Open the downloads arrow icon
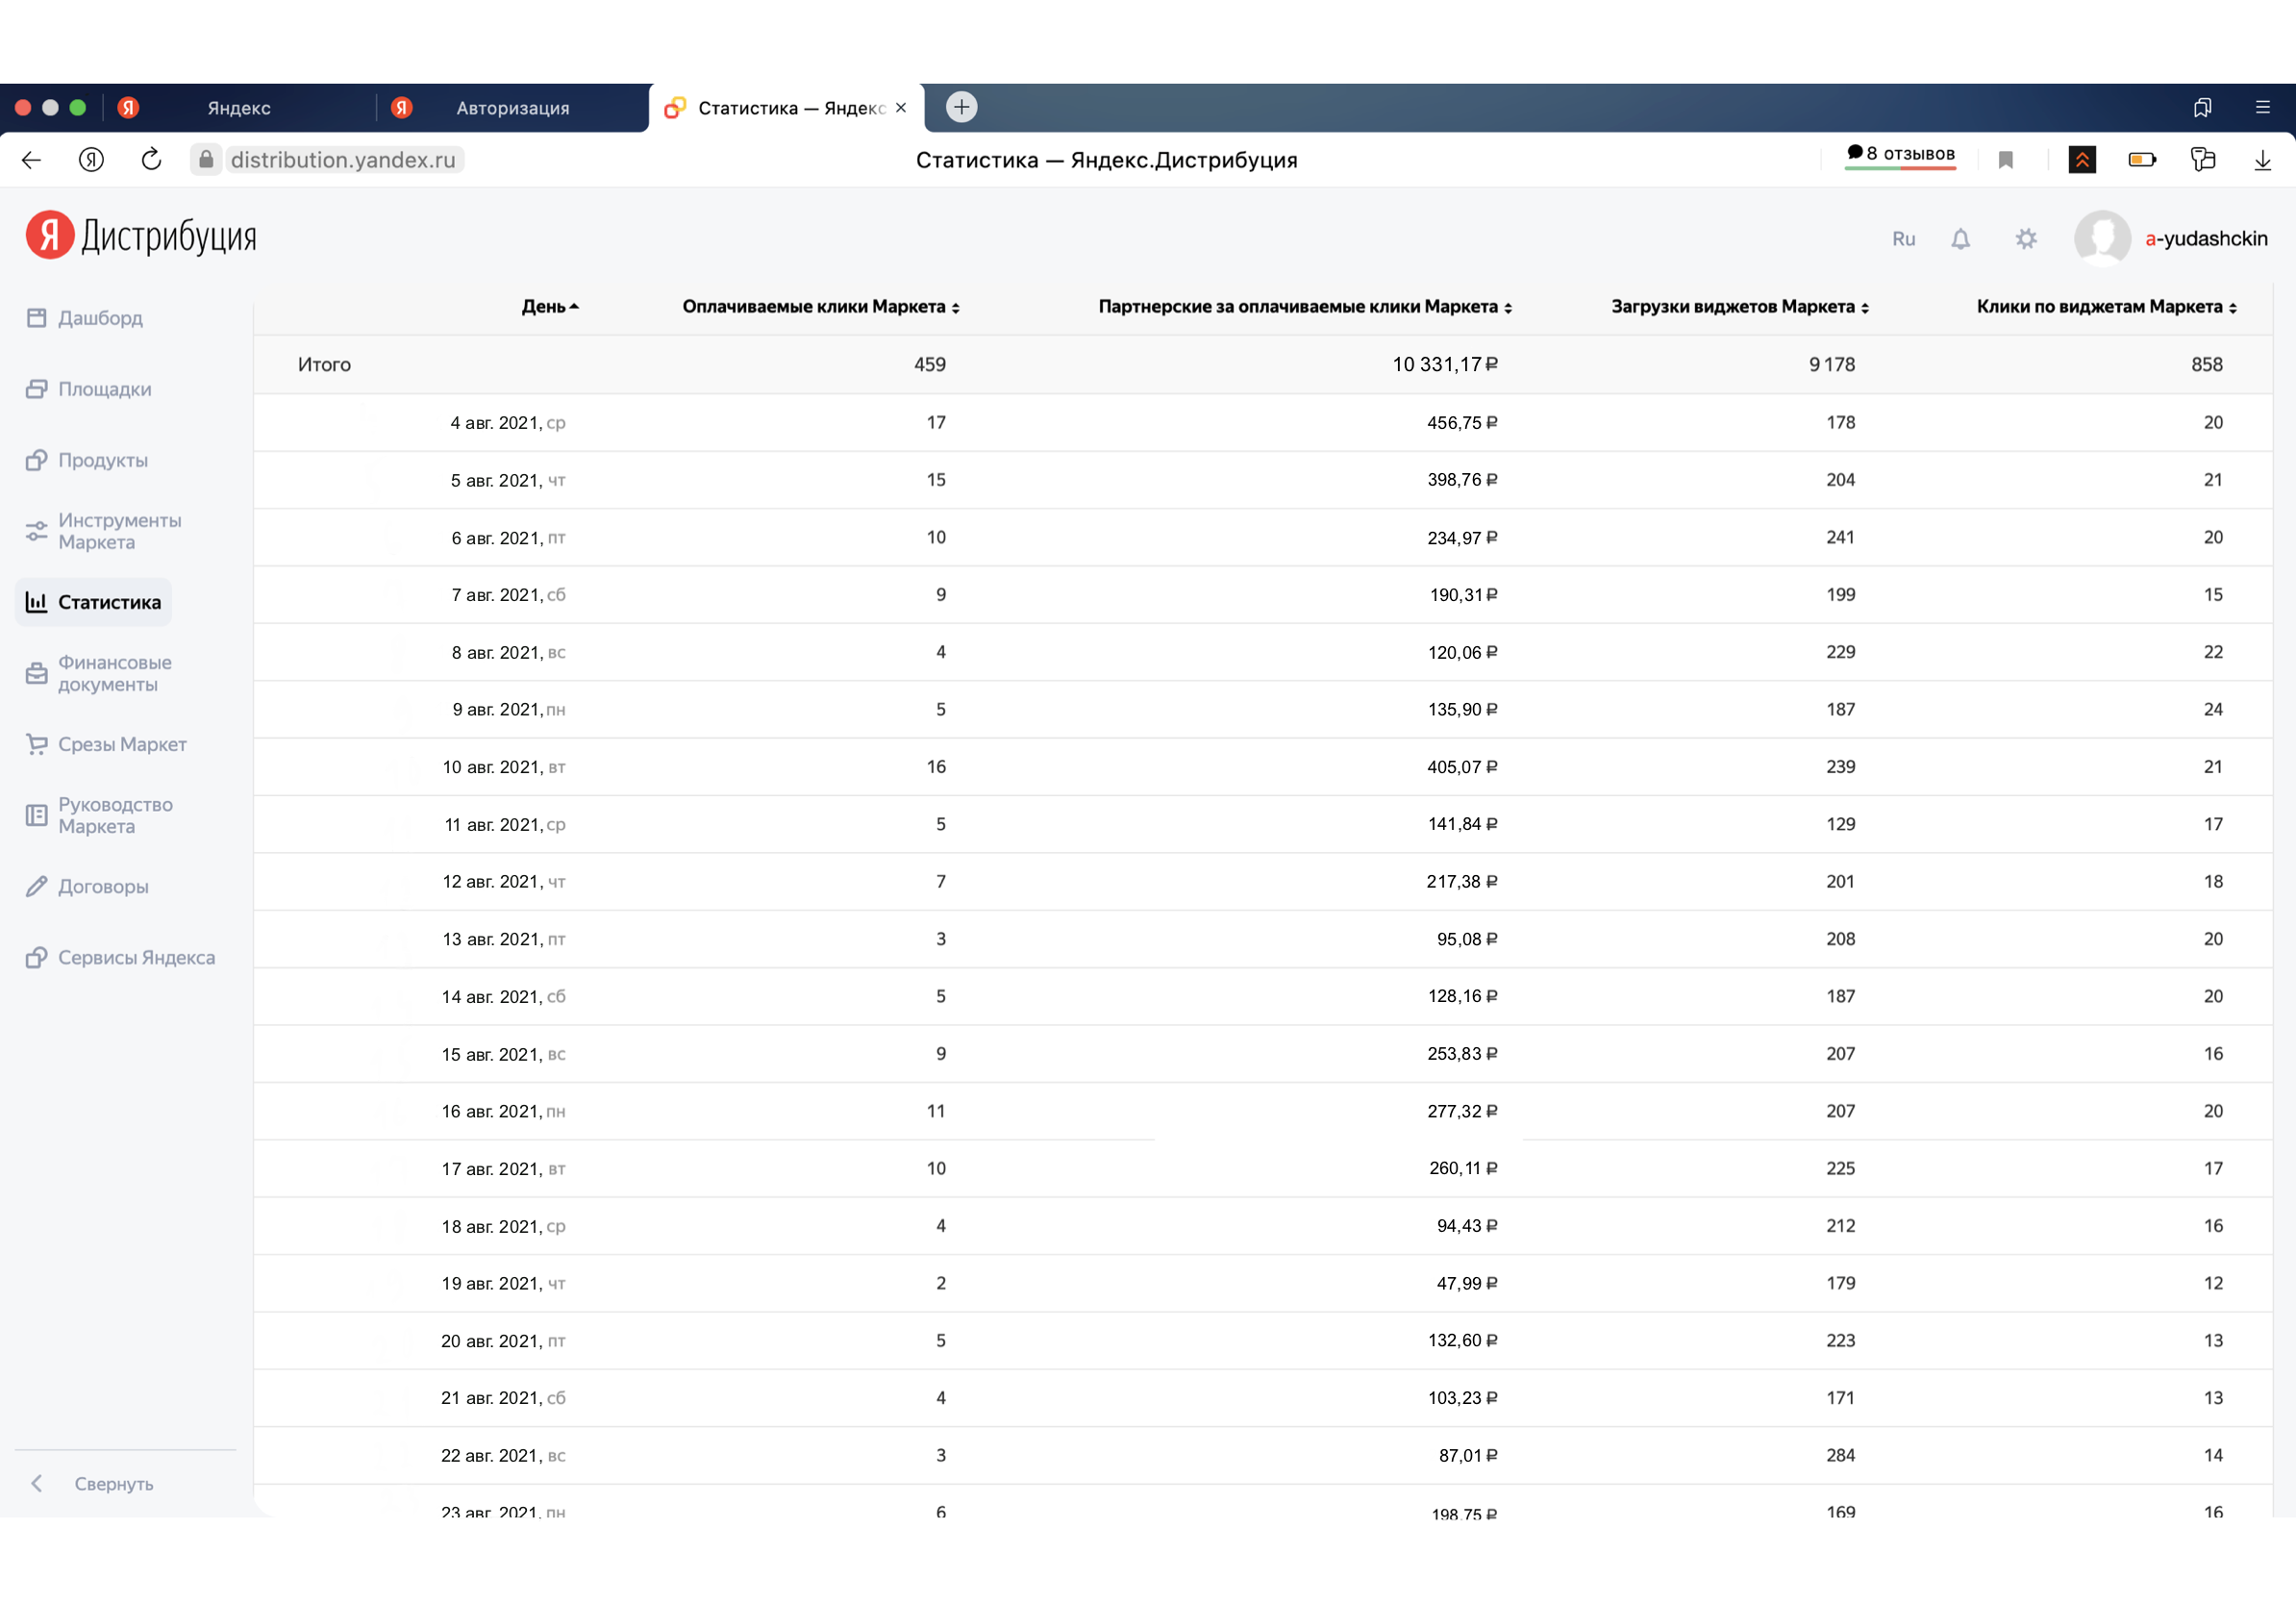 tap(2262, 160)
